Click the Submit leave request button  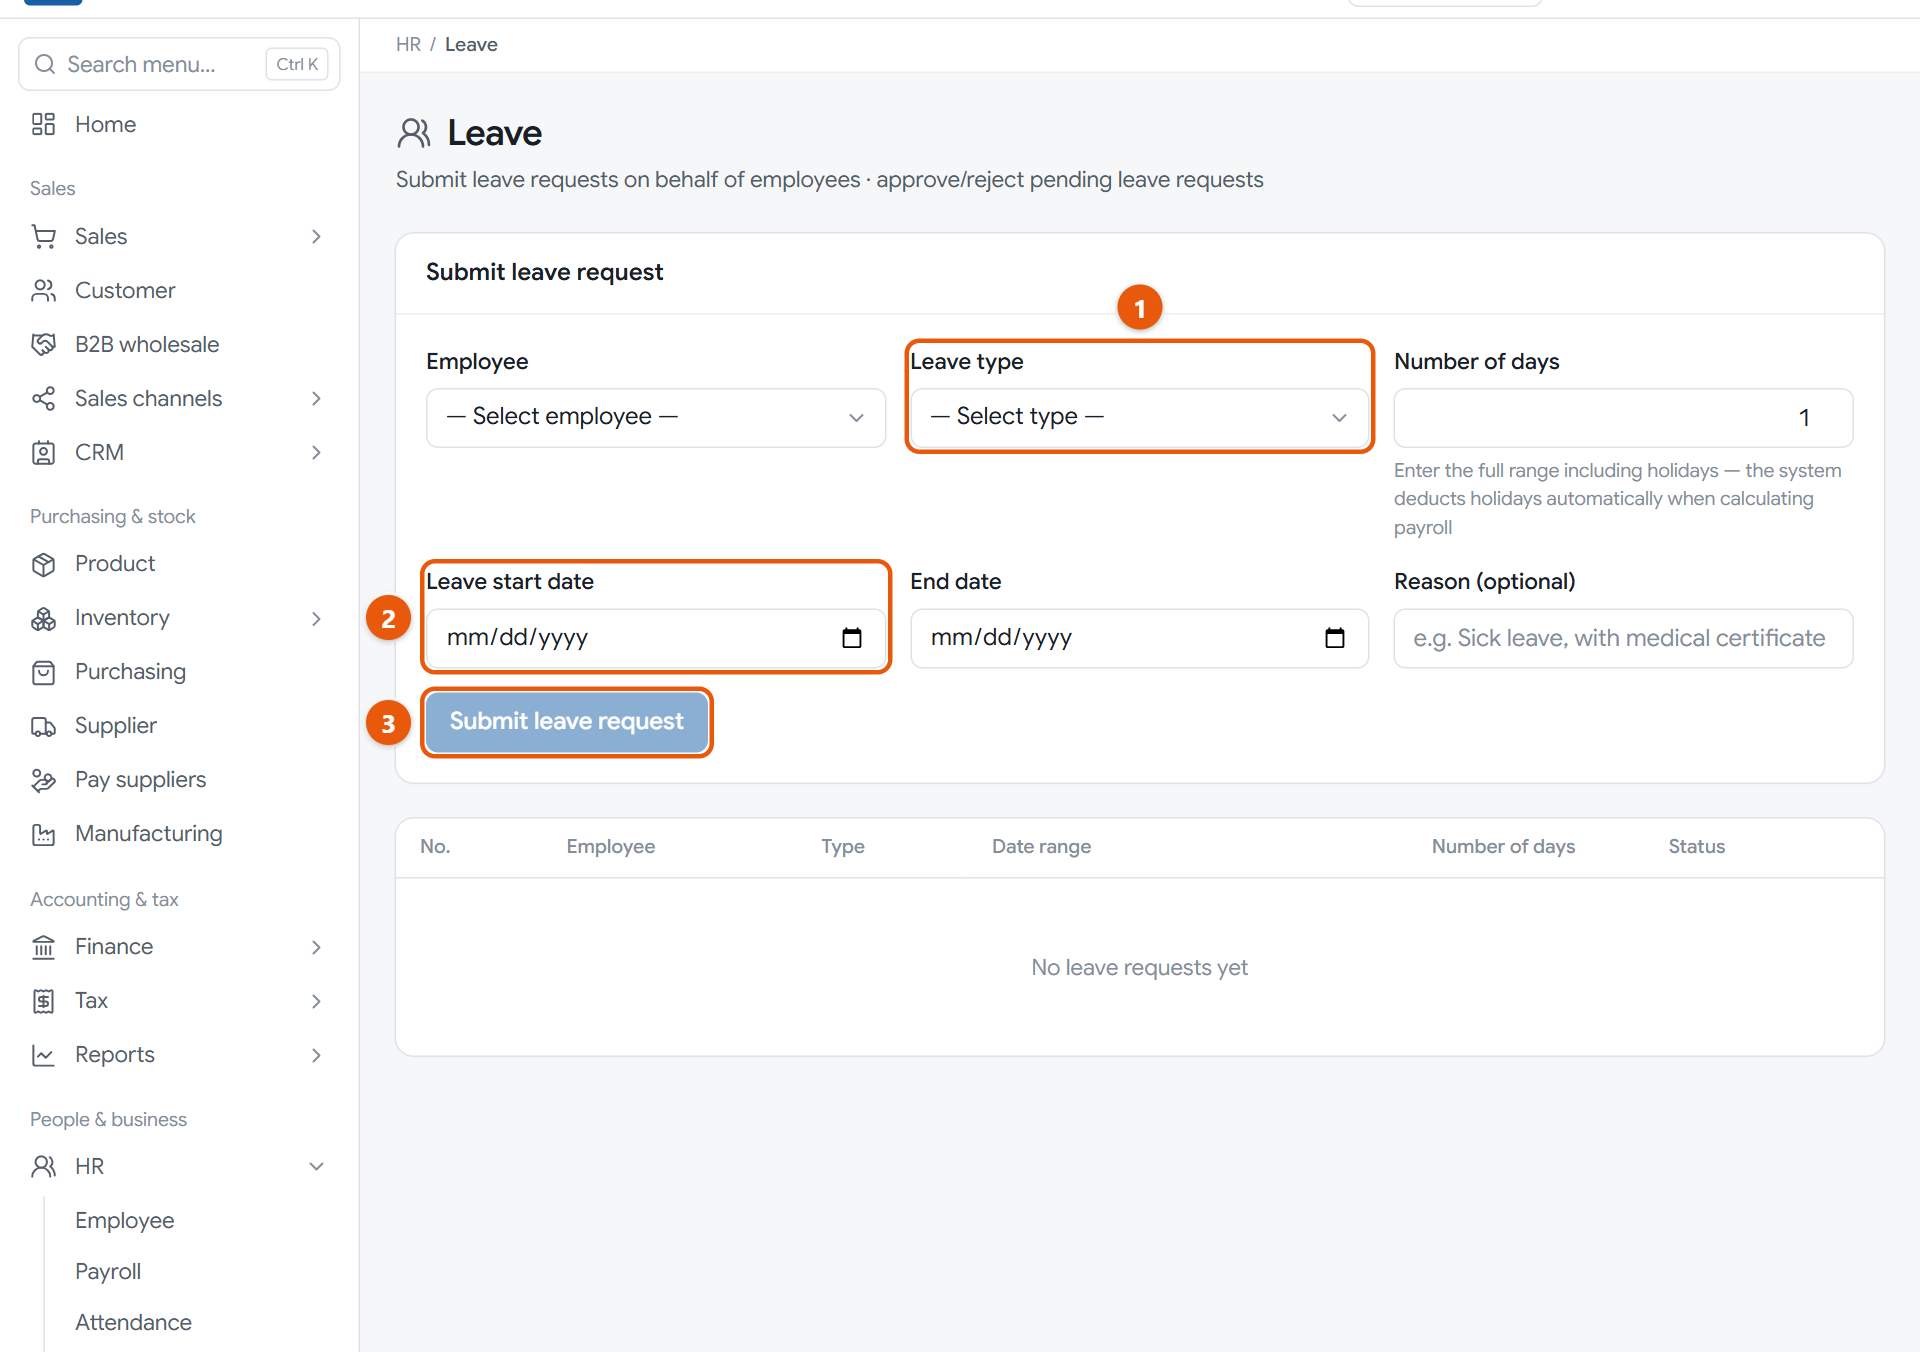[567, 722]
